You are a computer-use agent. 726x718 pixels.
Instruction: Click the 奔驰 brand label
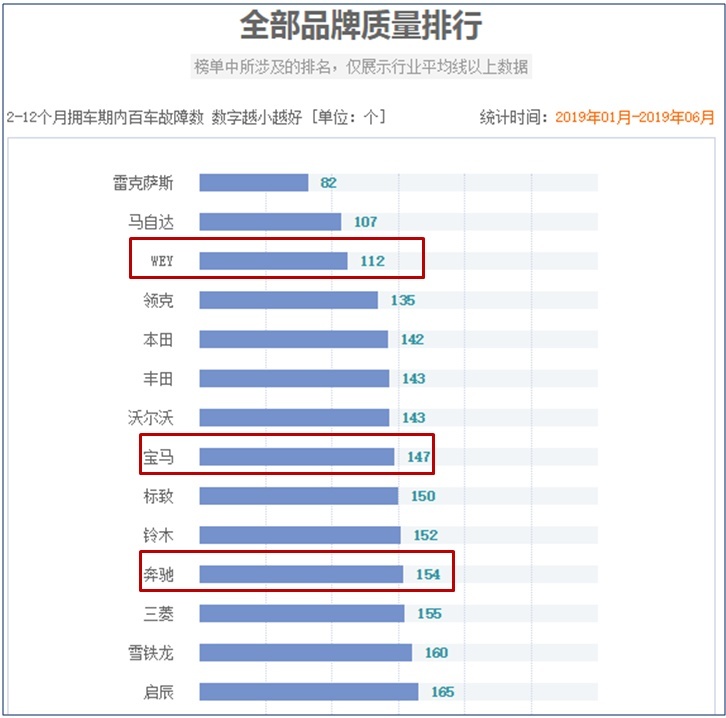[x=158, y=574]
